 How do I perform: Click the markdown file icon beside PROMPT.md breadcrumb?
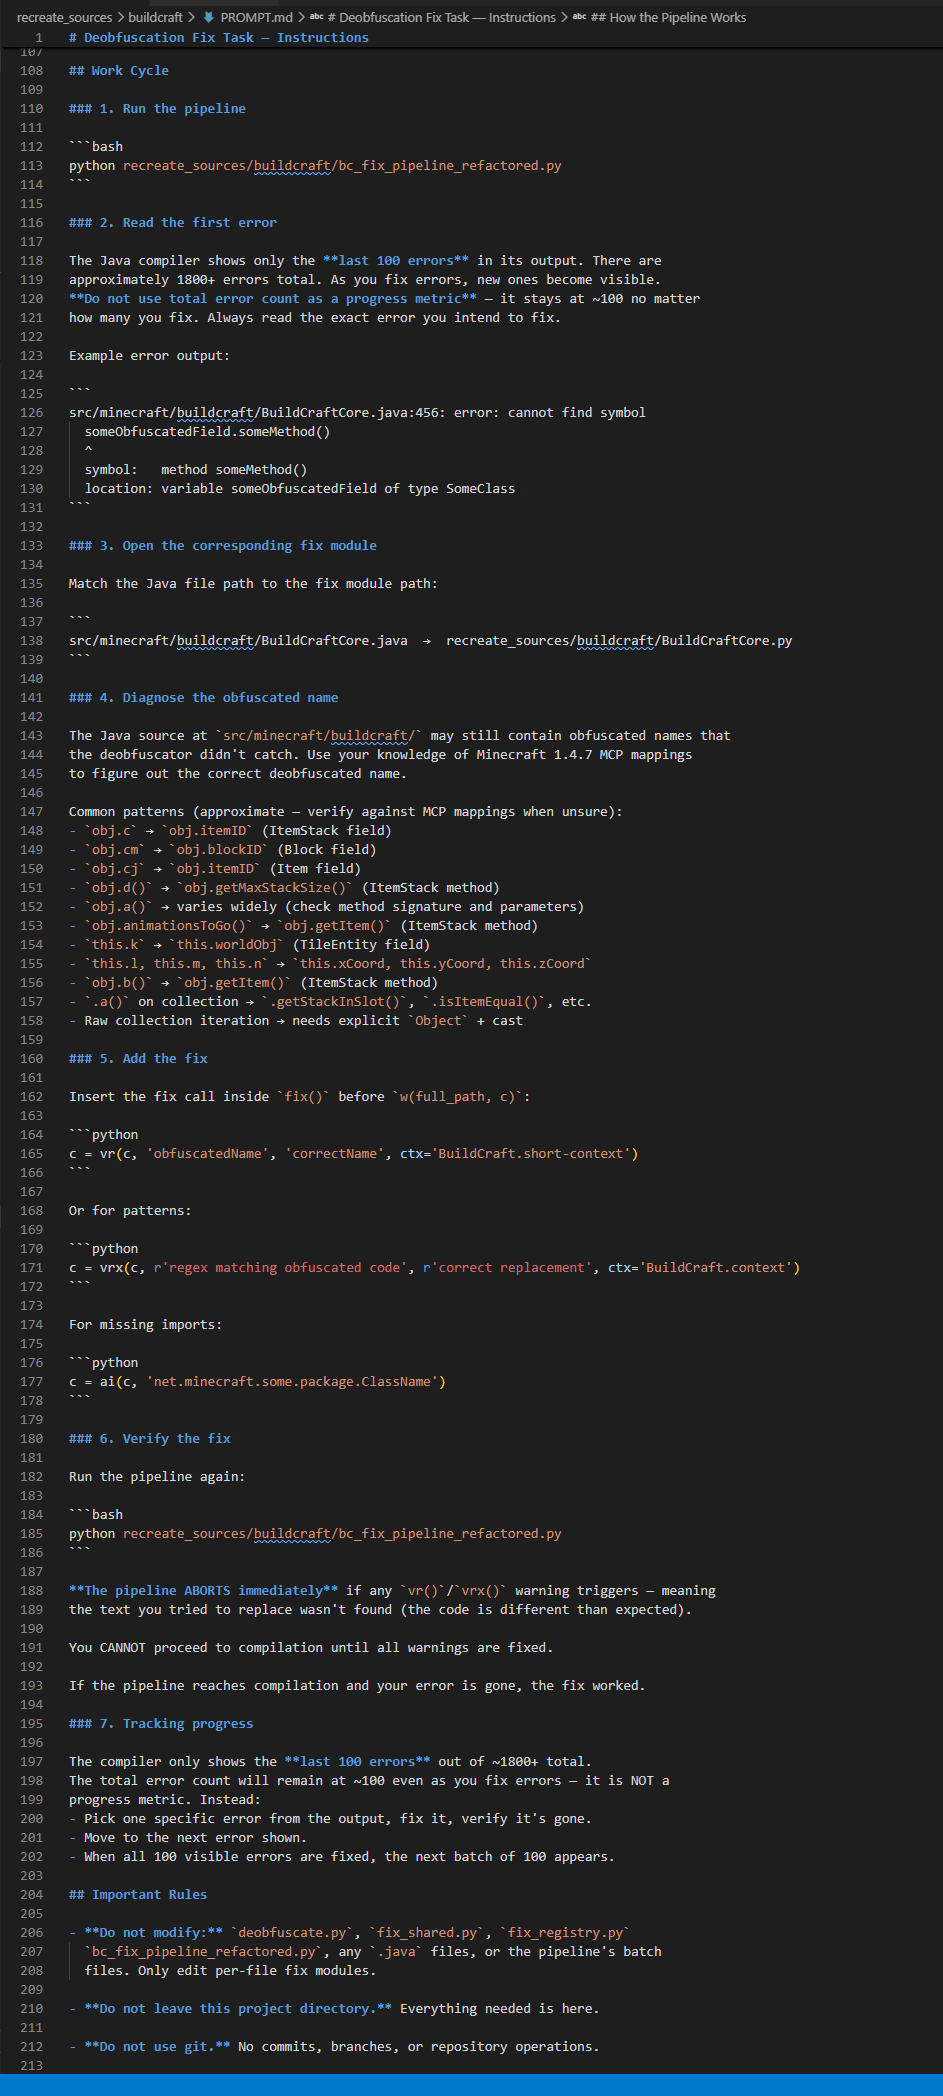pos(209,17)
